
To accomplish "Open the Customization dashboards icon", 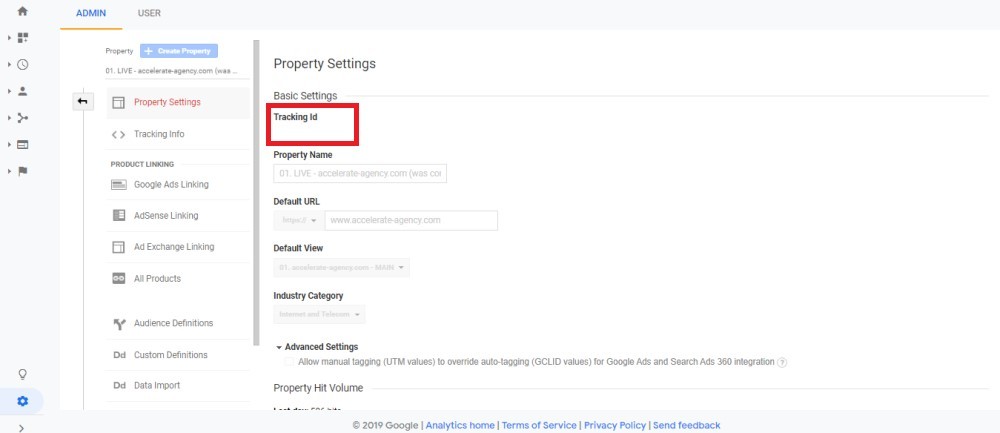I will (x=22, y=38).
